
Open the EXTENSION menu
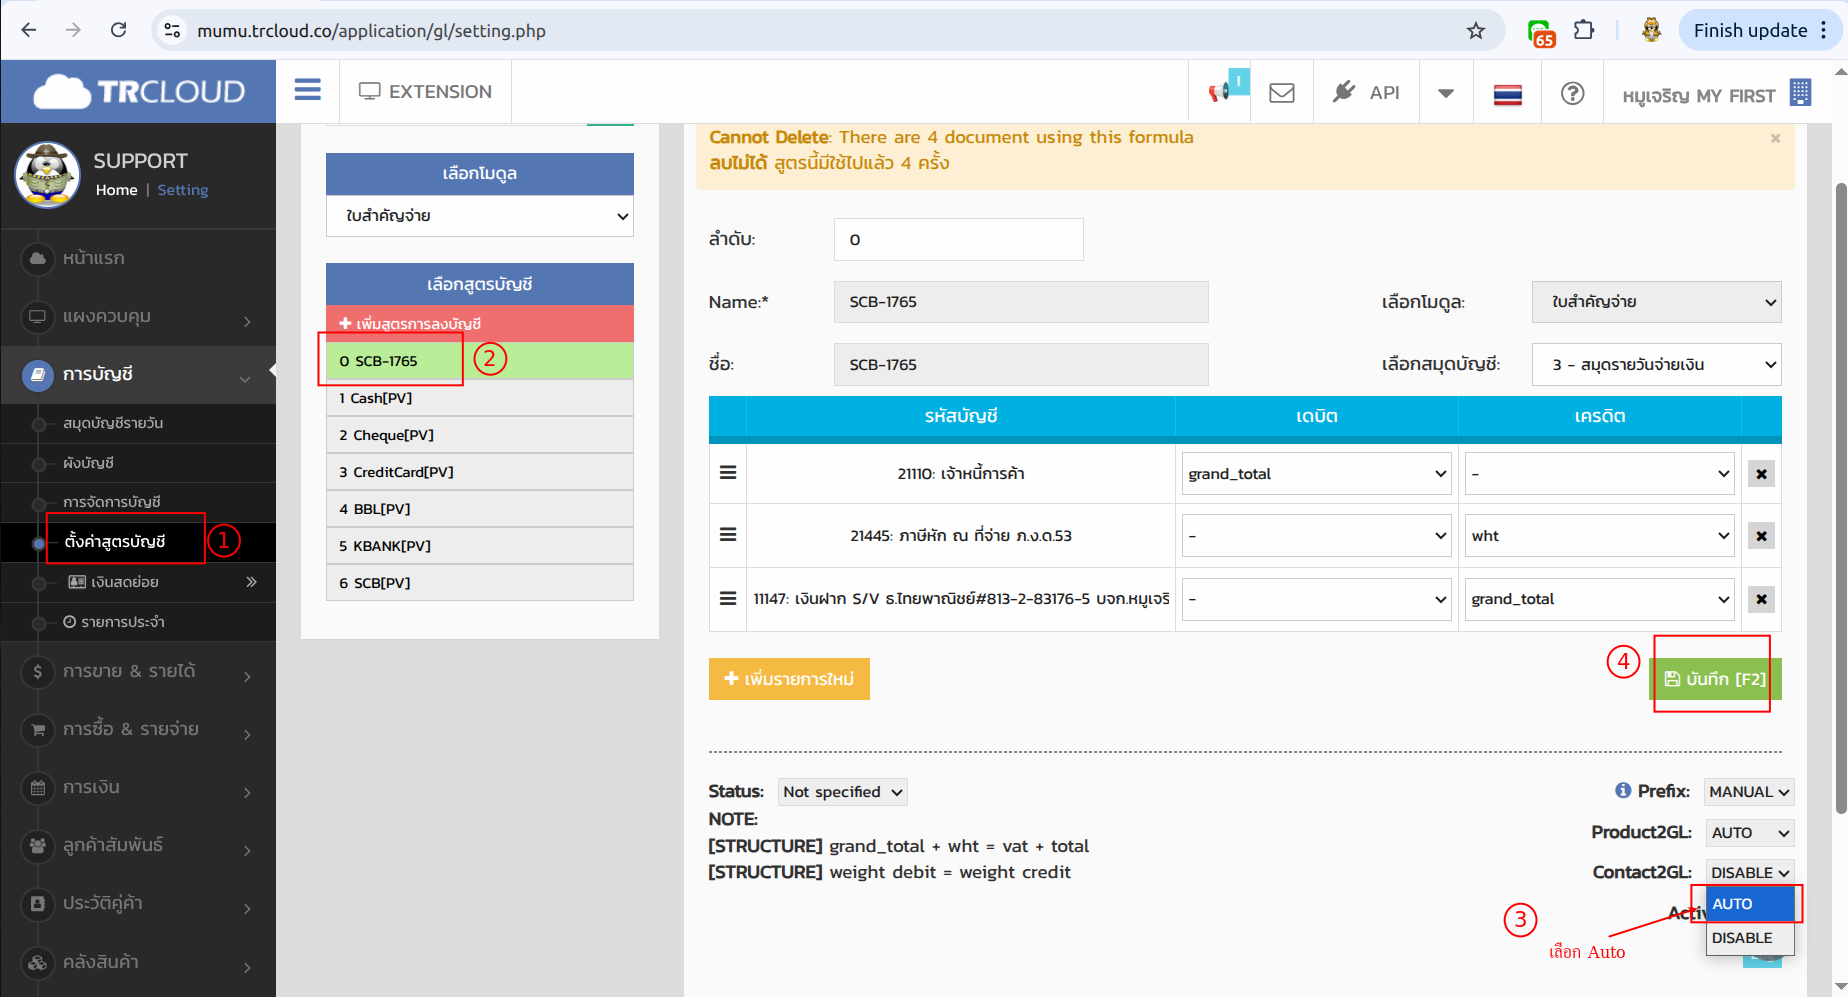click(425, 92)
